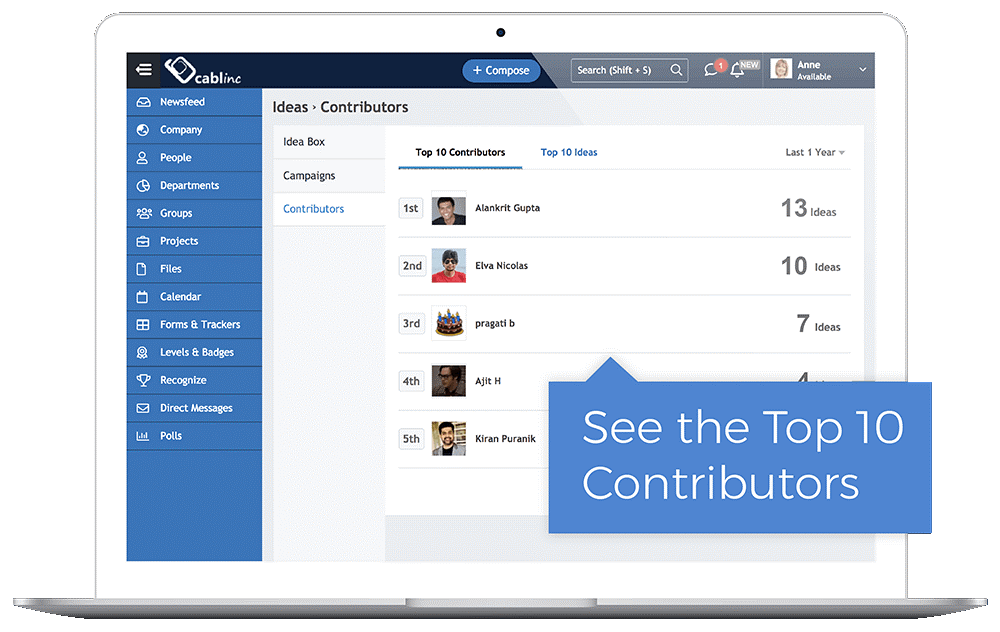Screen dimensions: 1000x632
Task: Open the Newsfeed inbox icon
Action: click(143, 102)
